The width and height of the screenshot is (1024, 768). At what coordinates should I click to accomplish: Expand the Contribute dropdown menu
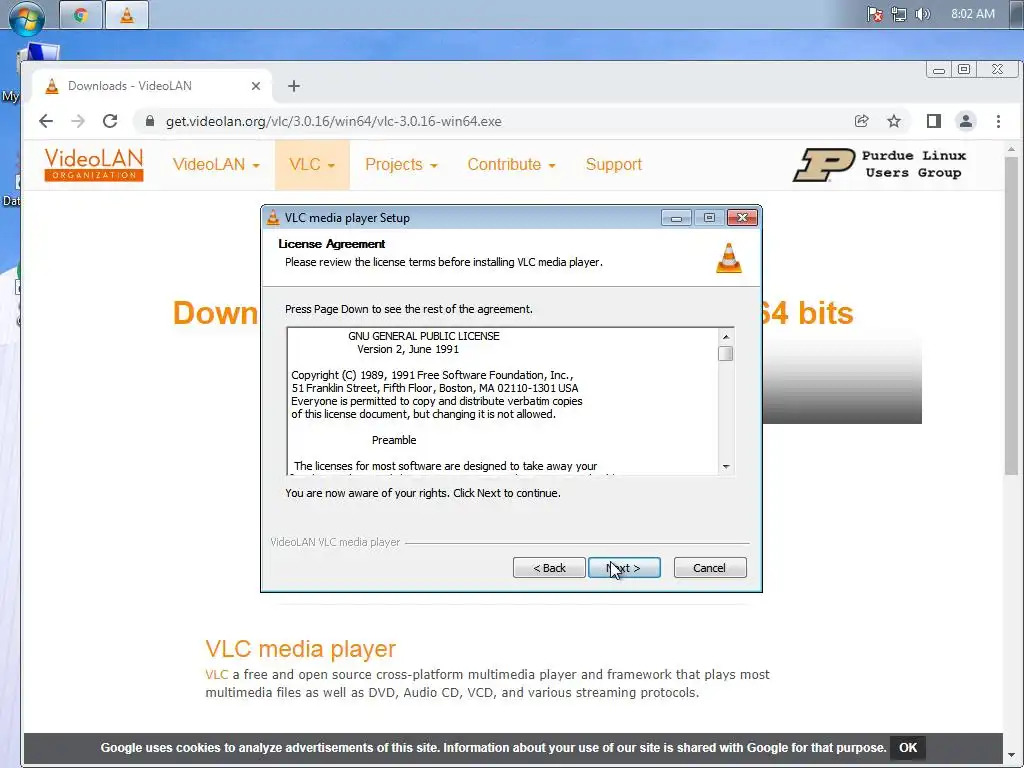(511, 165)
